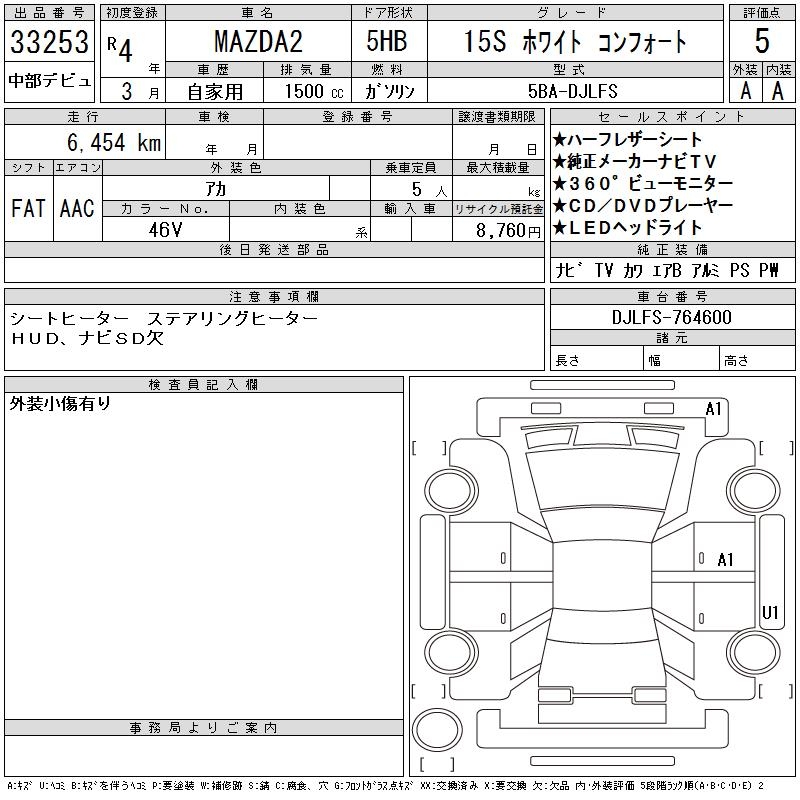Screen dimensions: 800x800
Task: Click lot number 33253
Action: [49, 41]
